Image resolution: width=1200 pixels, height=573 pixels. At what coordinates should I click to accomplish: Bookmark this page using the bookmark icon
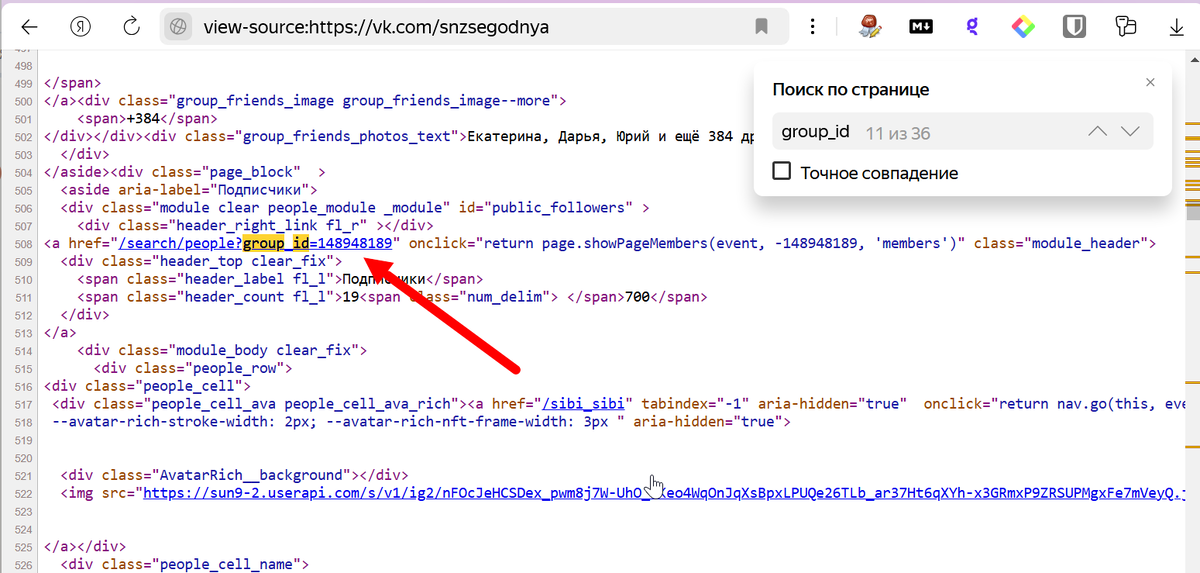(762, 27)
